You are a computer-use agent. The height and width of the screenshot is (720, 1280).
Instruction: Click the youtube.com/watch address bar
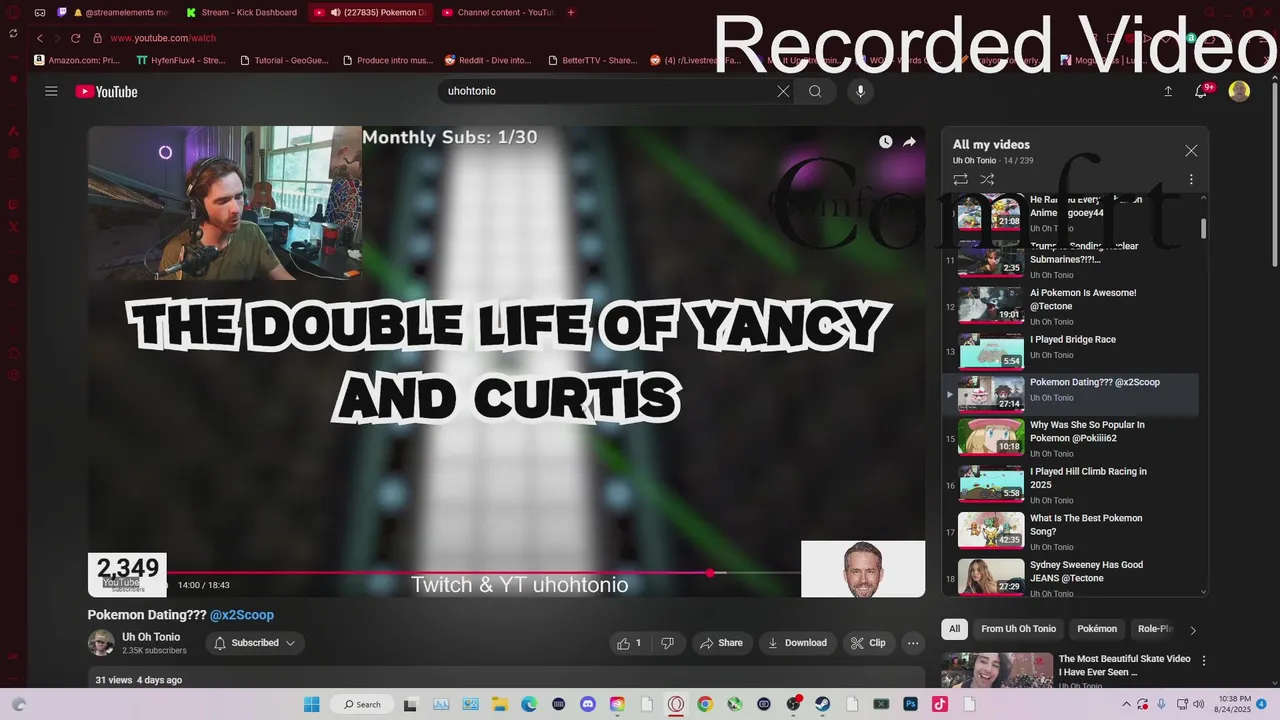click(163, 38)
